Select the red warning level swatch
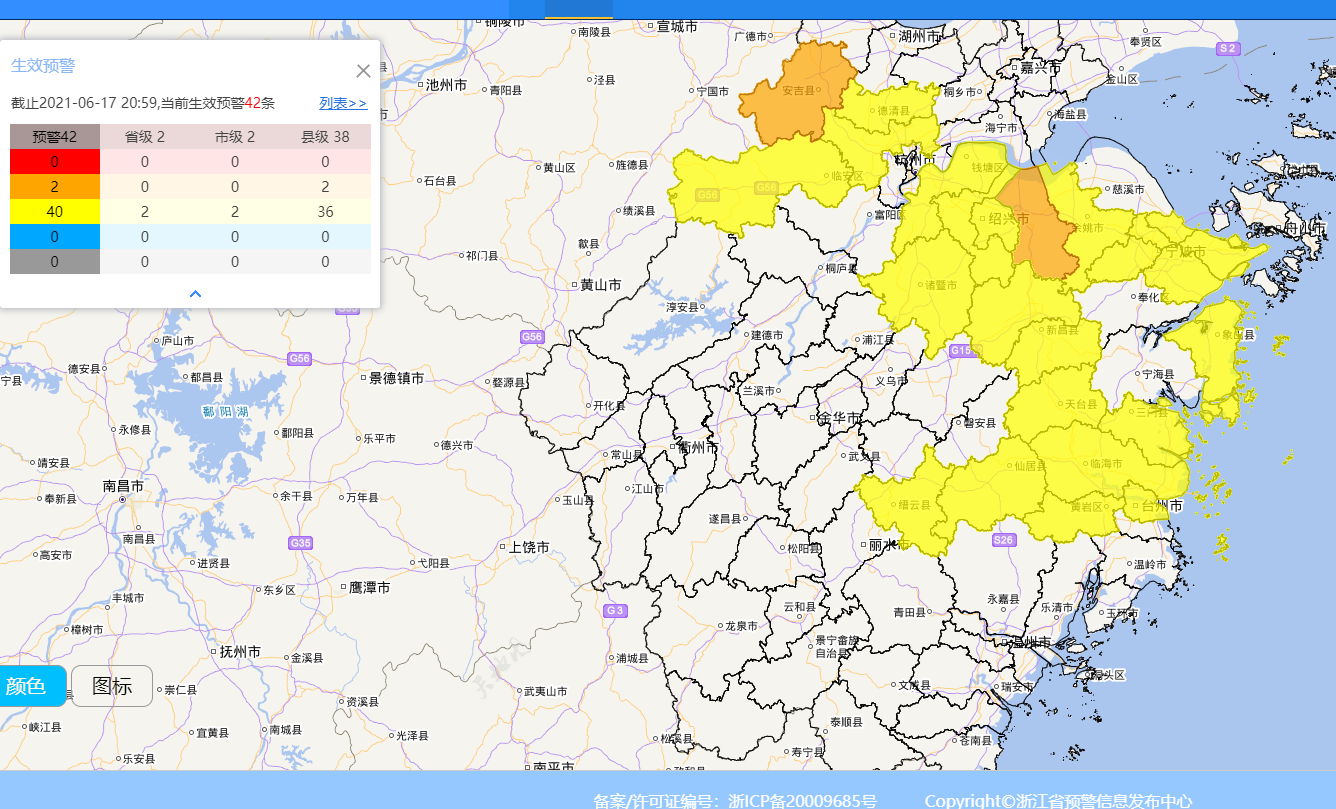The height and width of the screenshot is (809, 1336). [x=55, y=162]
